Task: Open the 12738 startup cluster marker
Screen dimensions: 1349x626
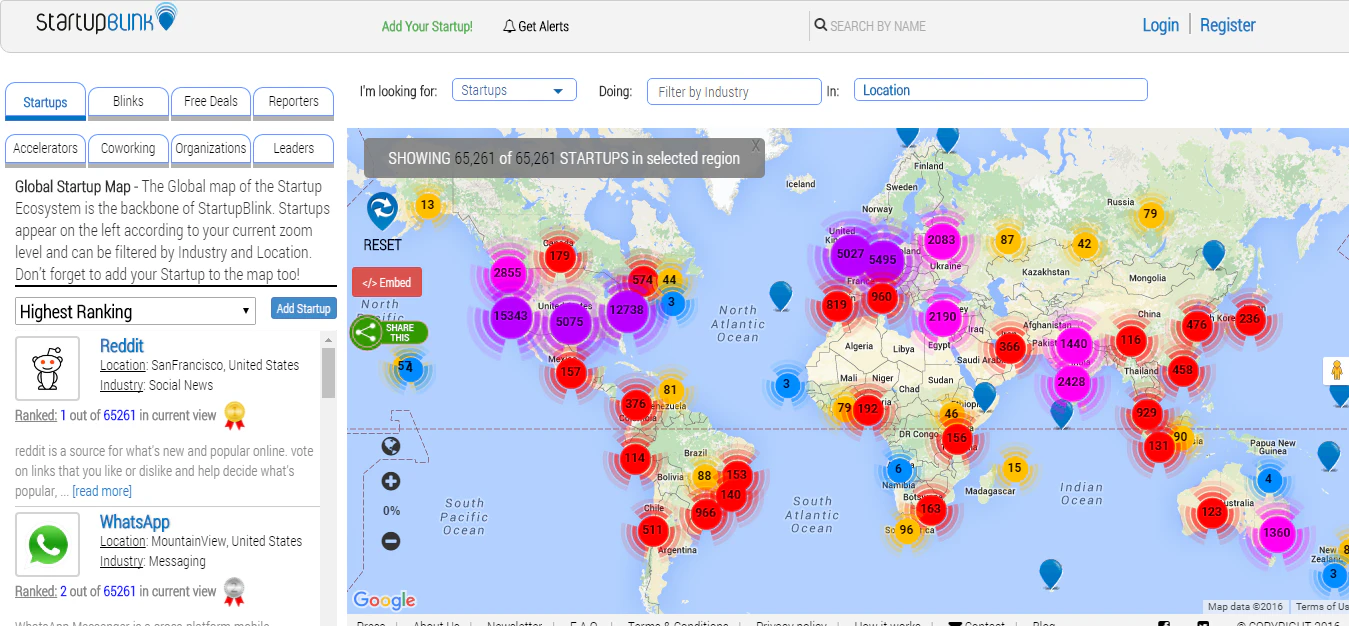Action: [626, 310]
